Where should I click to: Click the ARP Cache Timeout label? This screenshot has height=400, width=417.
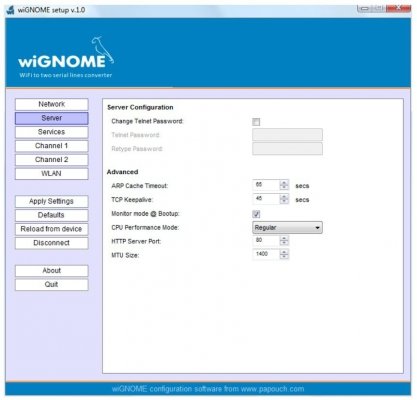tap(140, 186)
